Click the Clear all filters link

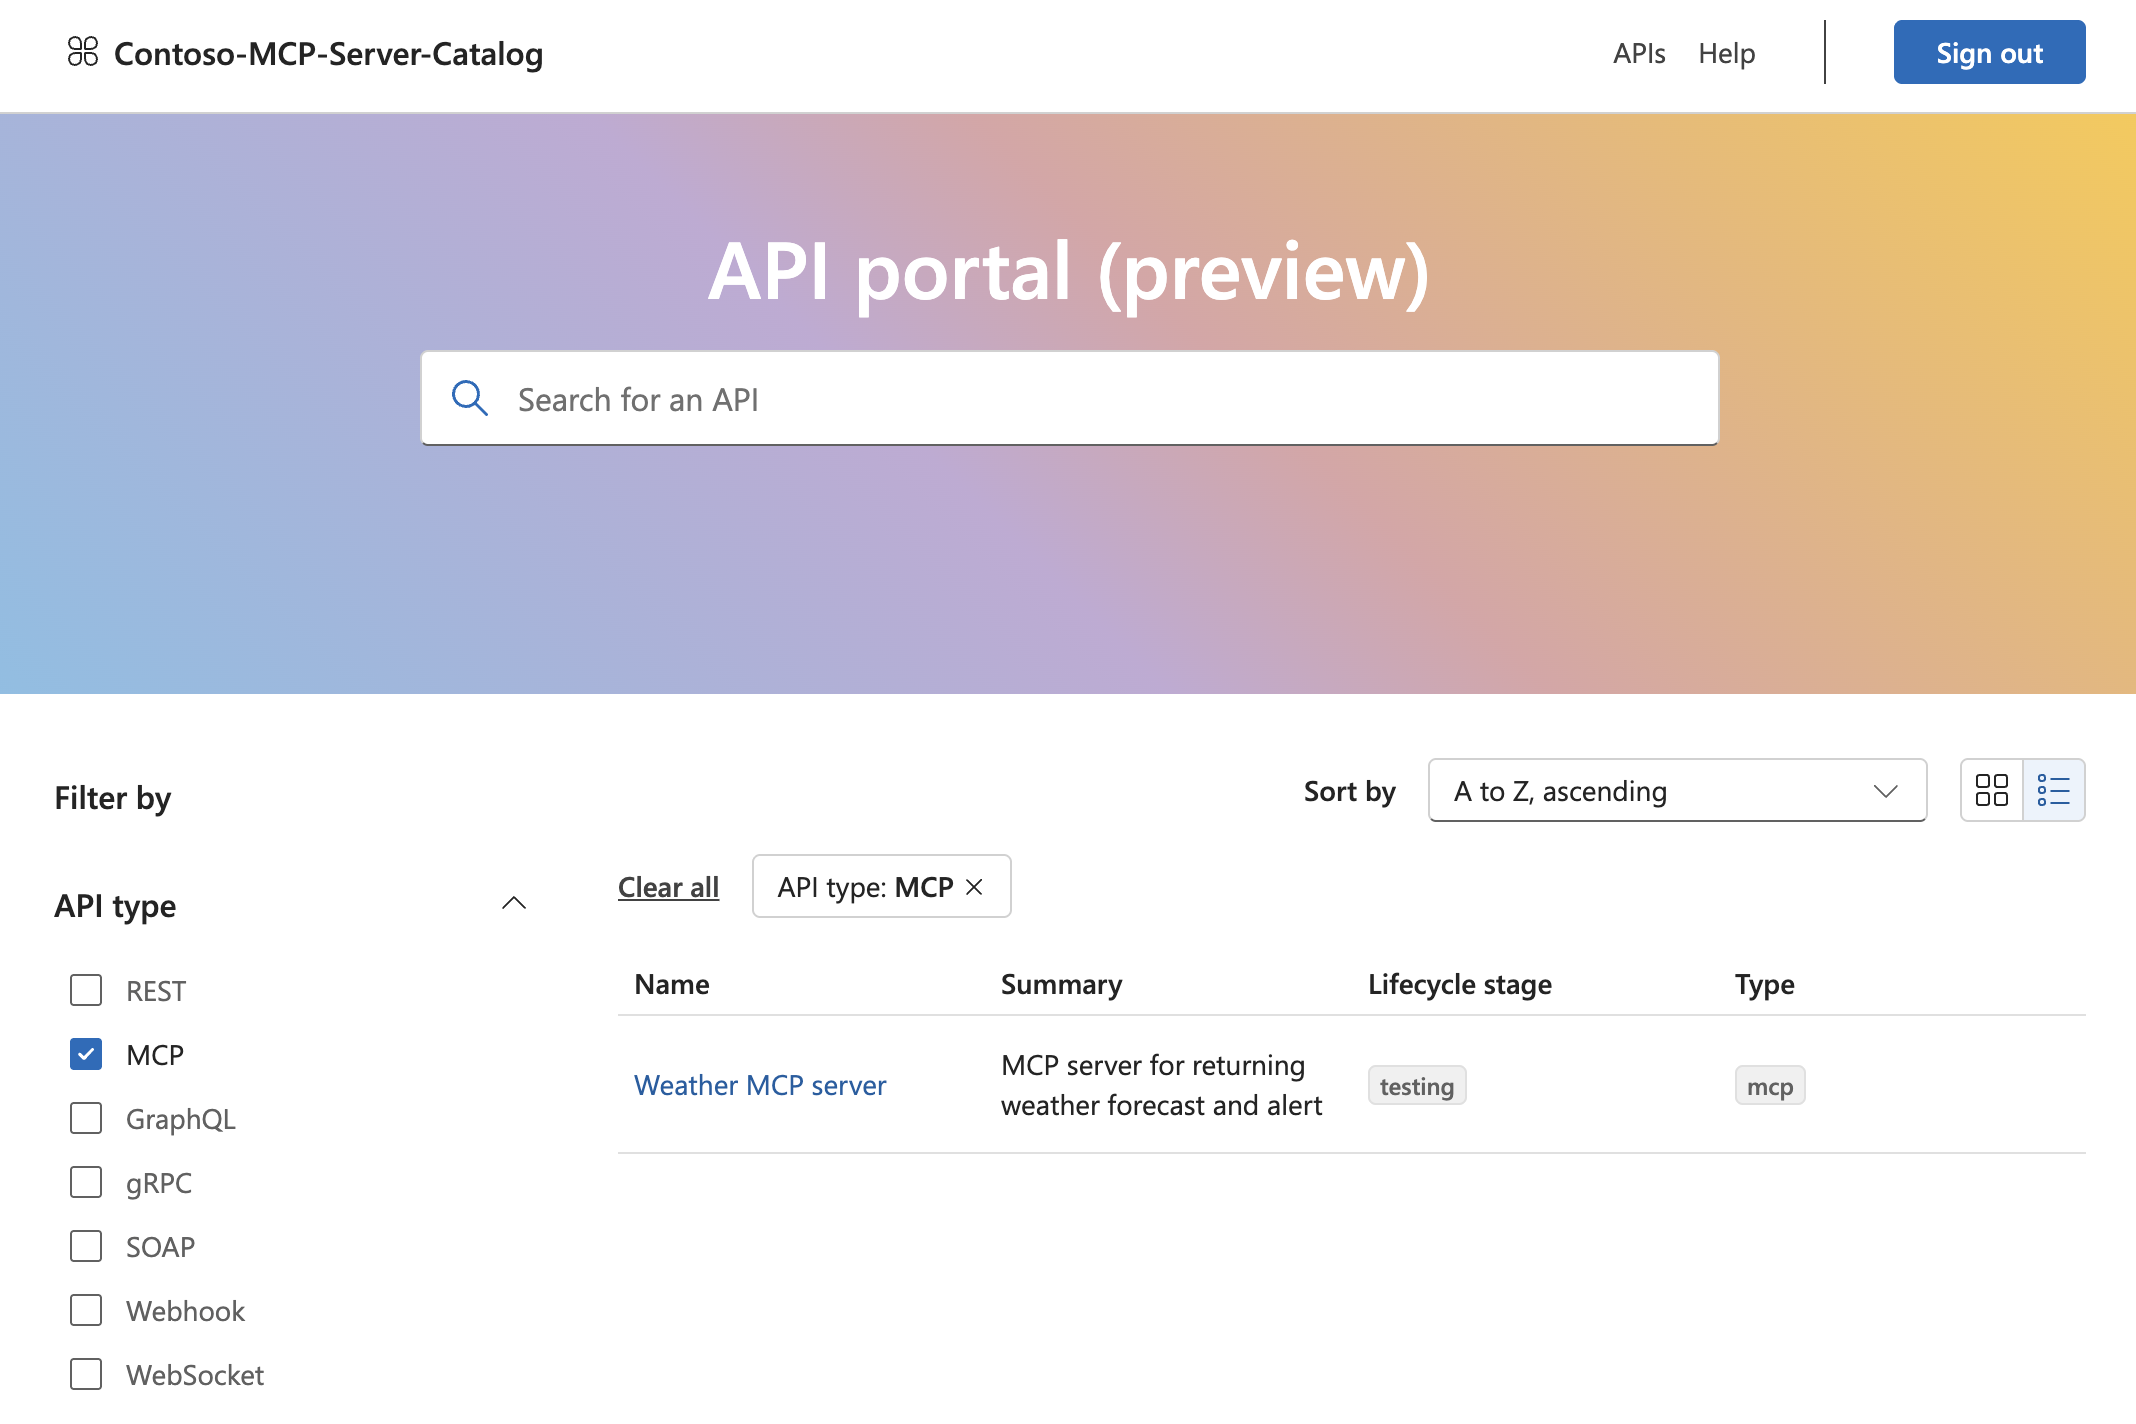(668, 886)
